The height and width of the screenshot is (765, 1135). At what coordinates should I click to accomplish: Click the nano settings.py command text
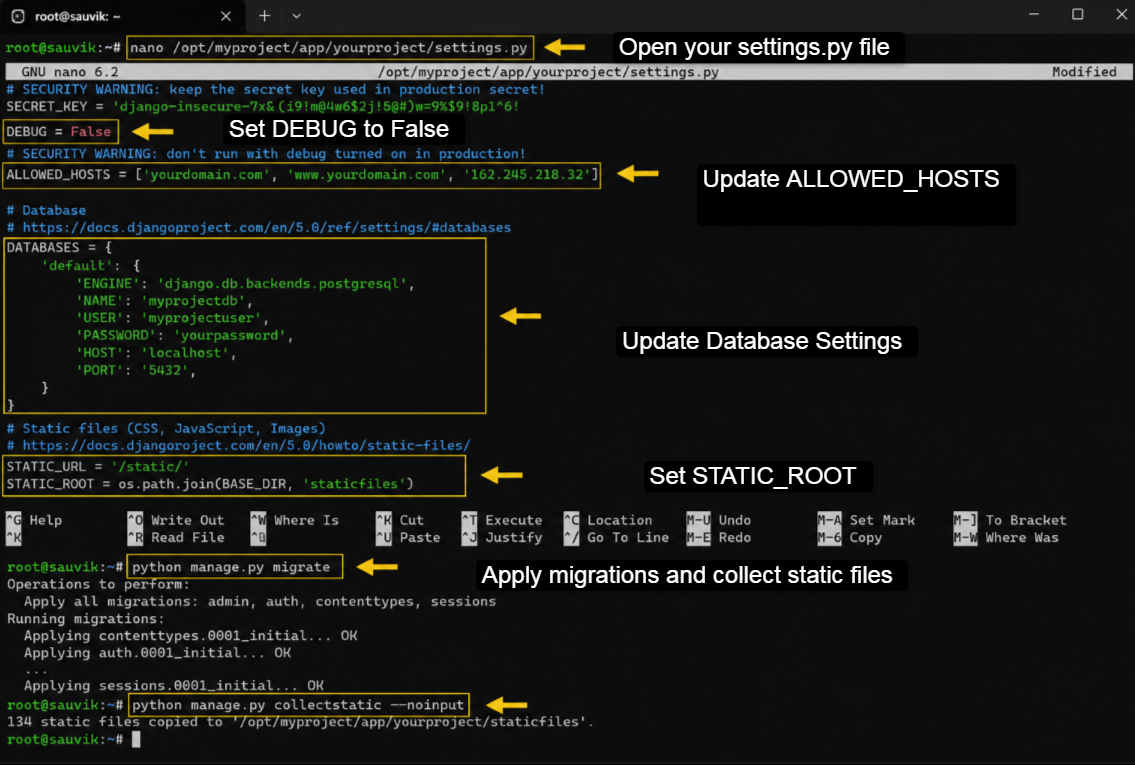pyautogui.click(x=329, y=48)
